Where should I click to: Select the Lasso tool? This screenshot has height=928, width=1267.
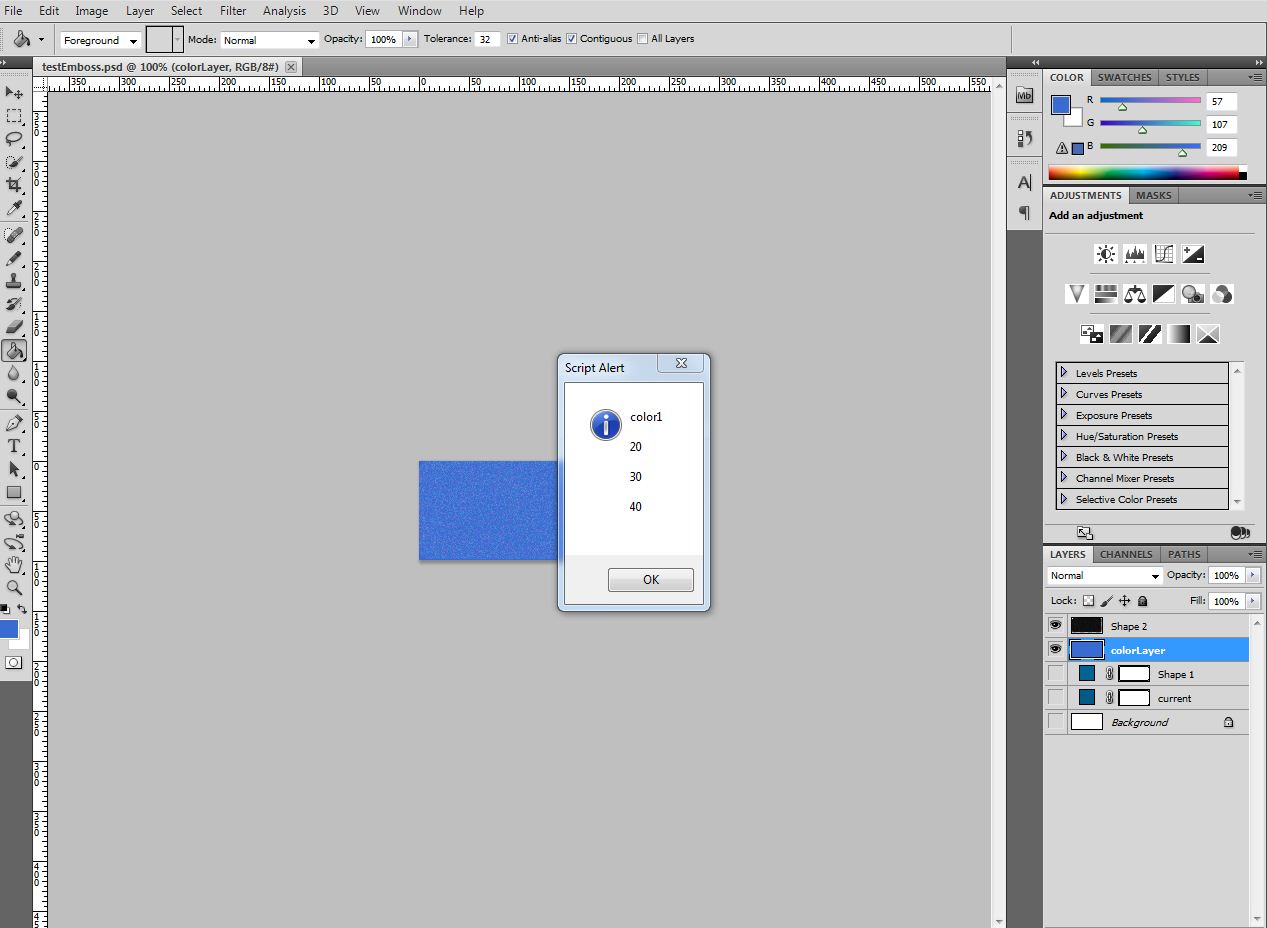point(14,138)
